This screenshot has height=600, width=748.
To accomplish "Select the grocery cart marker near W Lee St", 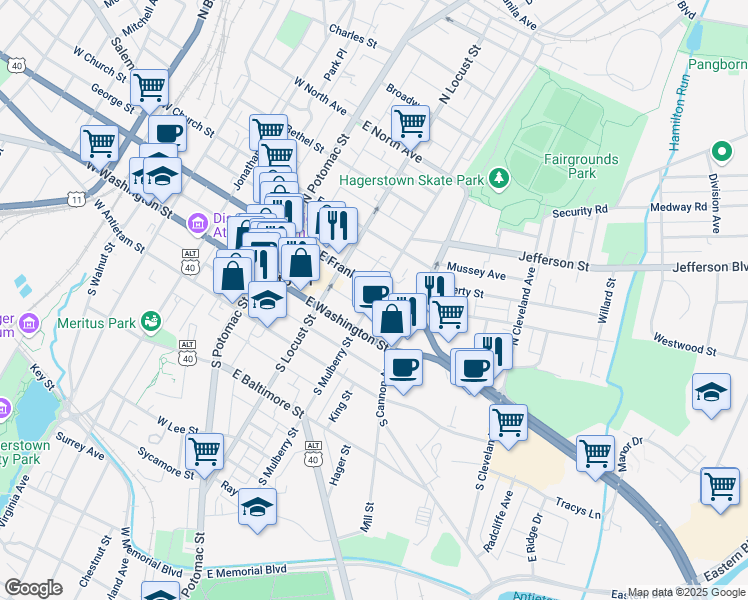I will pos(205,453).
